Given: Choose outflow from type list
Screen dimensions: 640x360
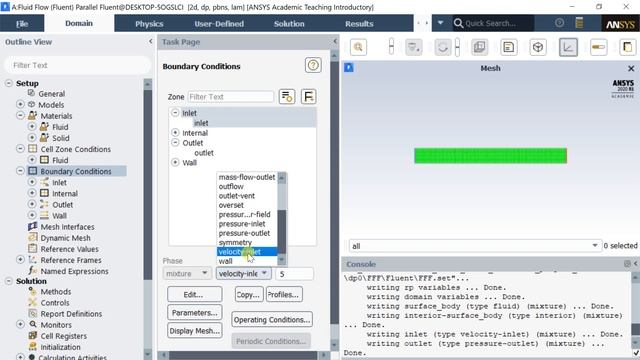Looking at the screenshot, I should point(231,187).
